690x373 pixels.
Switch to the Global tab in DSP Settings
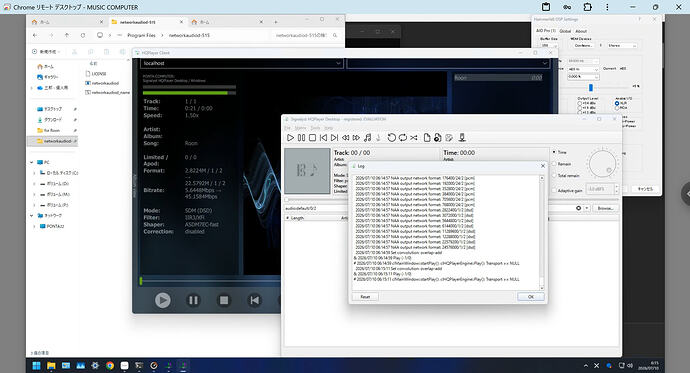click(565, 31)
